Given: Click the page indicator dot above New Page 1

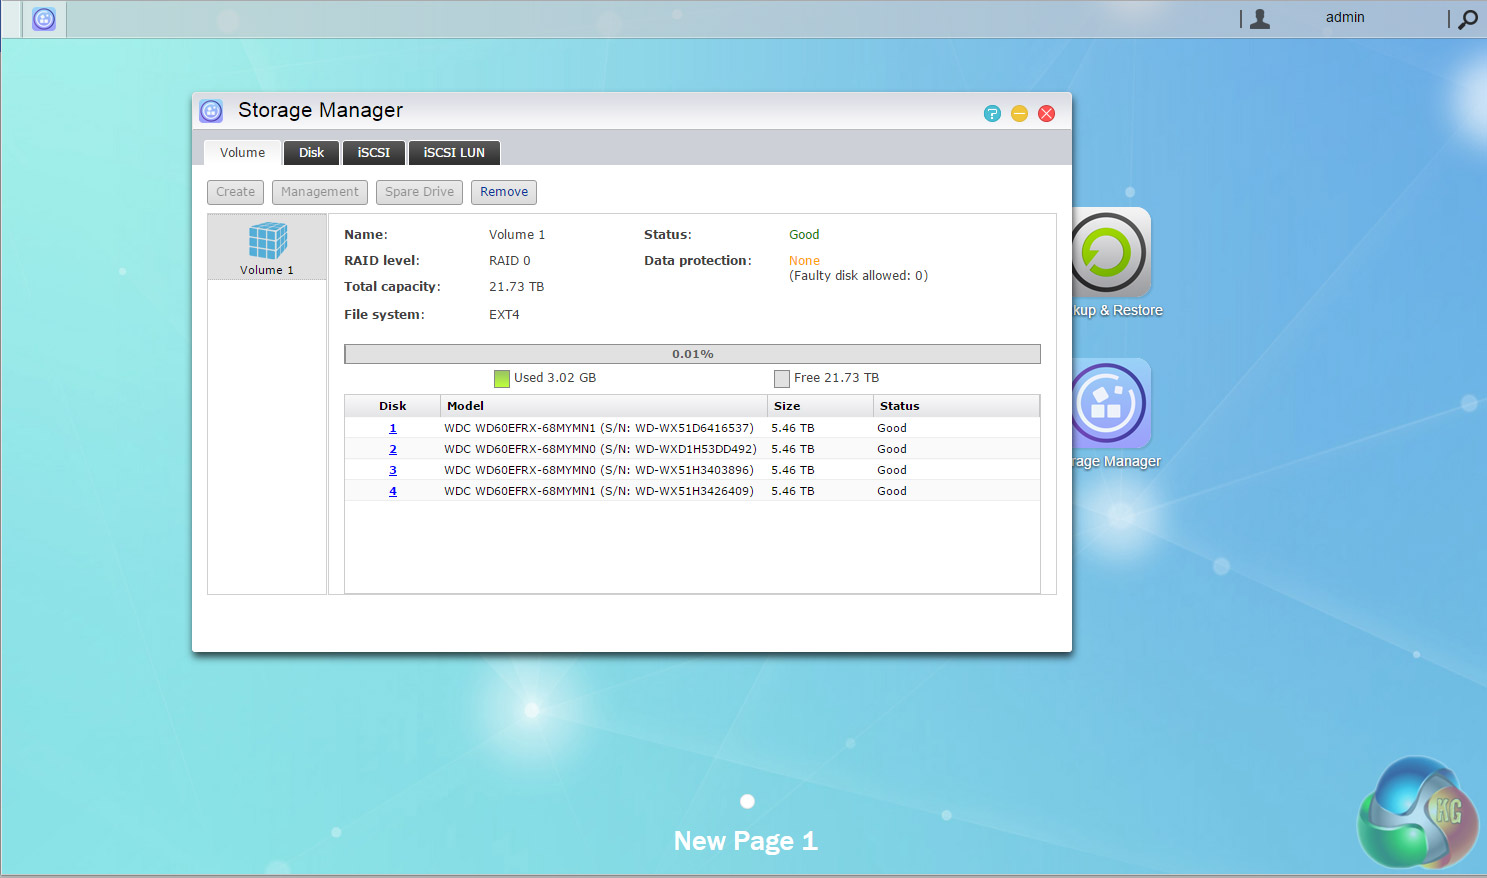Looking at the screenshot, I should (x=747, y=801).
